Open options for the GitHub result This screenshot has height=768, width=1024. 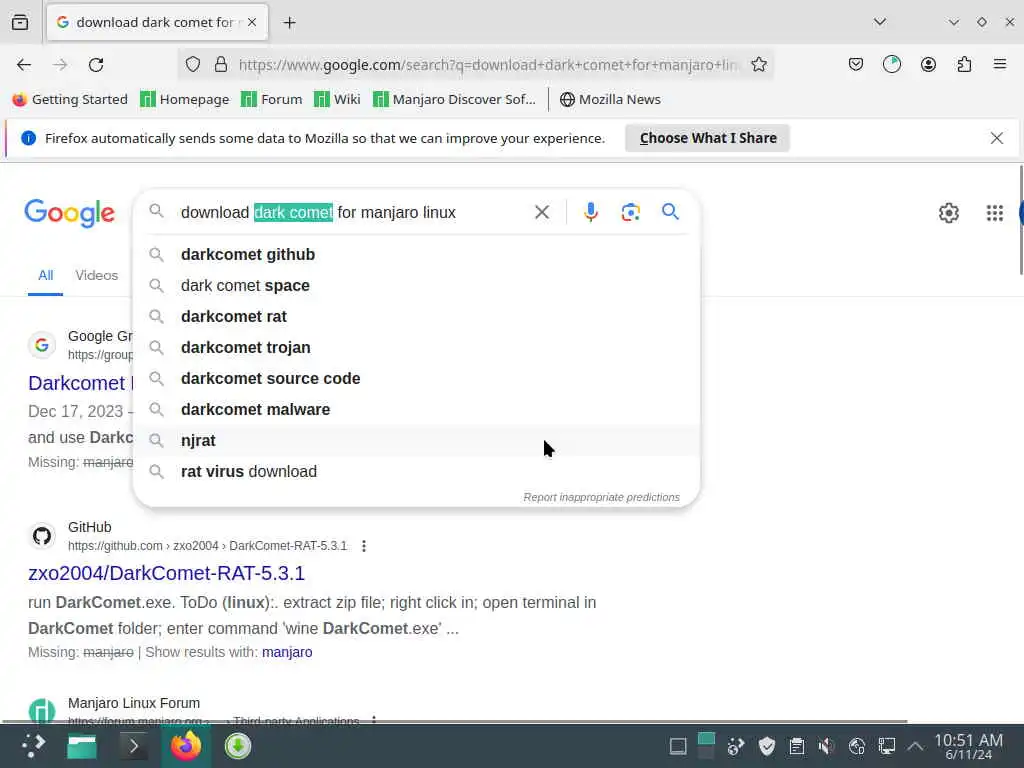tap(364, 546)
